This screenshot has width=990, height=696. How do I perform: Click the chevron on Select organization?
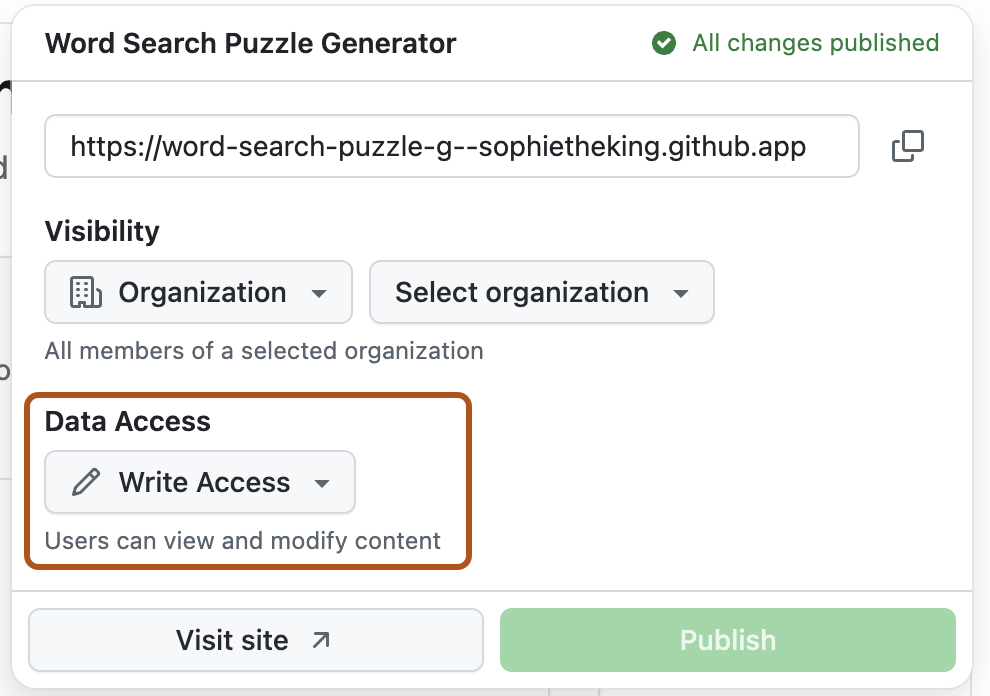(x=680, y=293)
